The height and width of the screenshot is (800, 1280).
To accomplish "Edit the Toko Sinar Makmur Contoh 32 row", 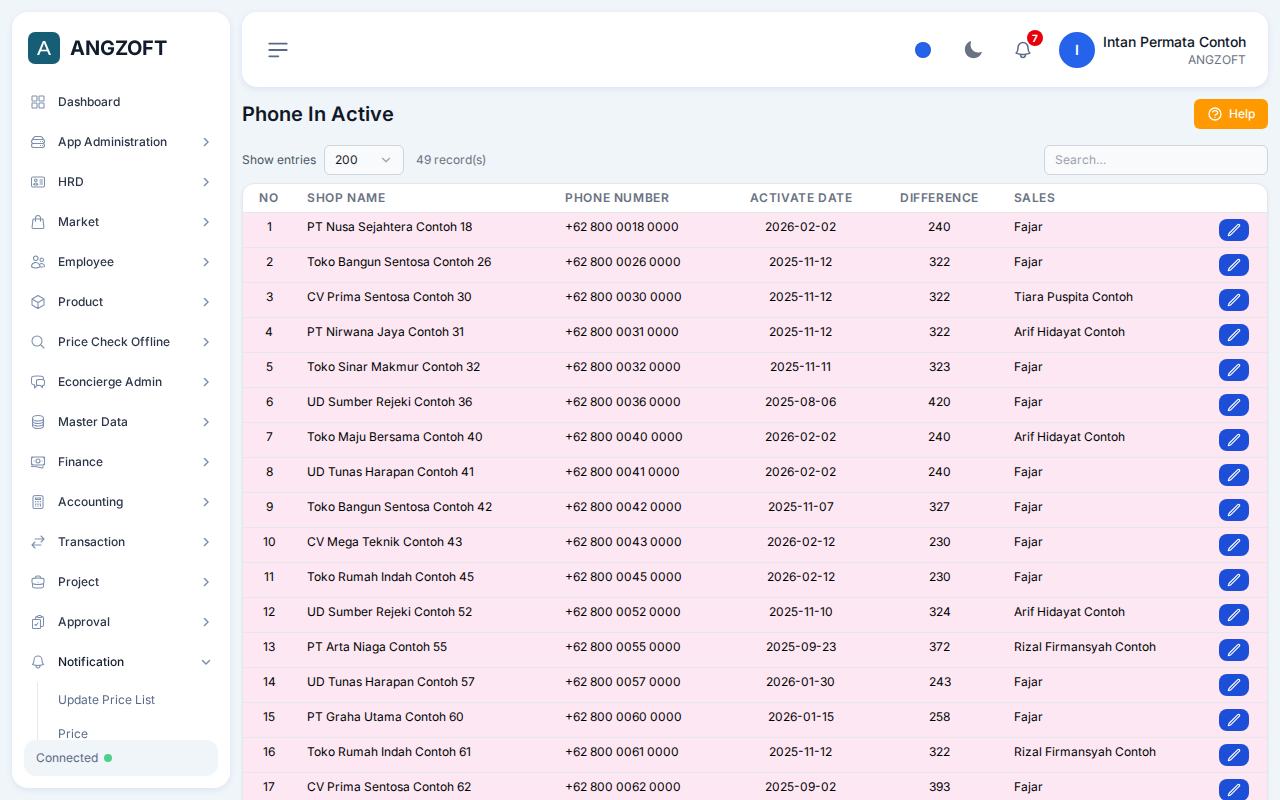I will pyautogui.click(x=1234, y=370).
